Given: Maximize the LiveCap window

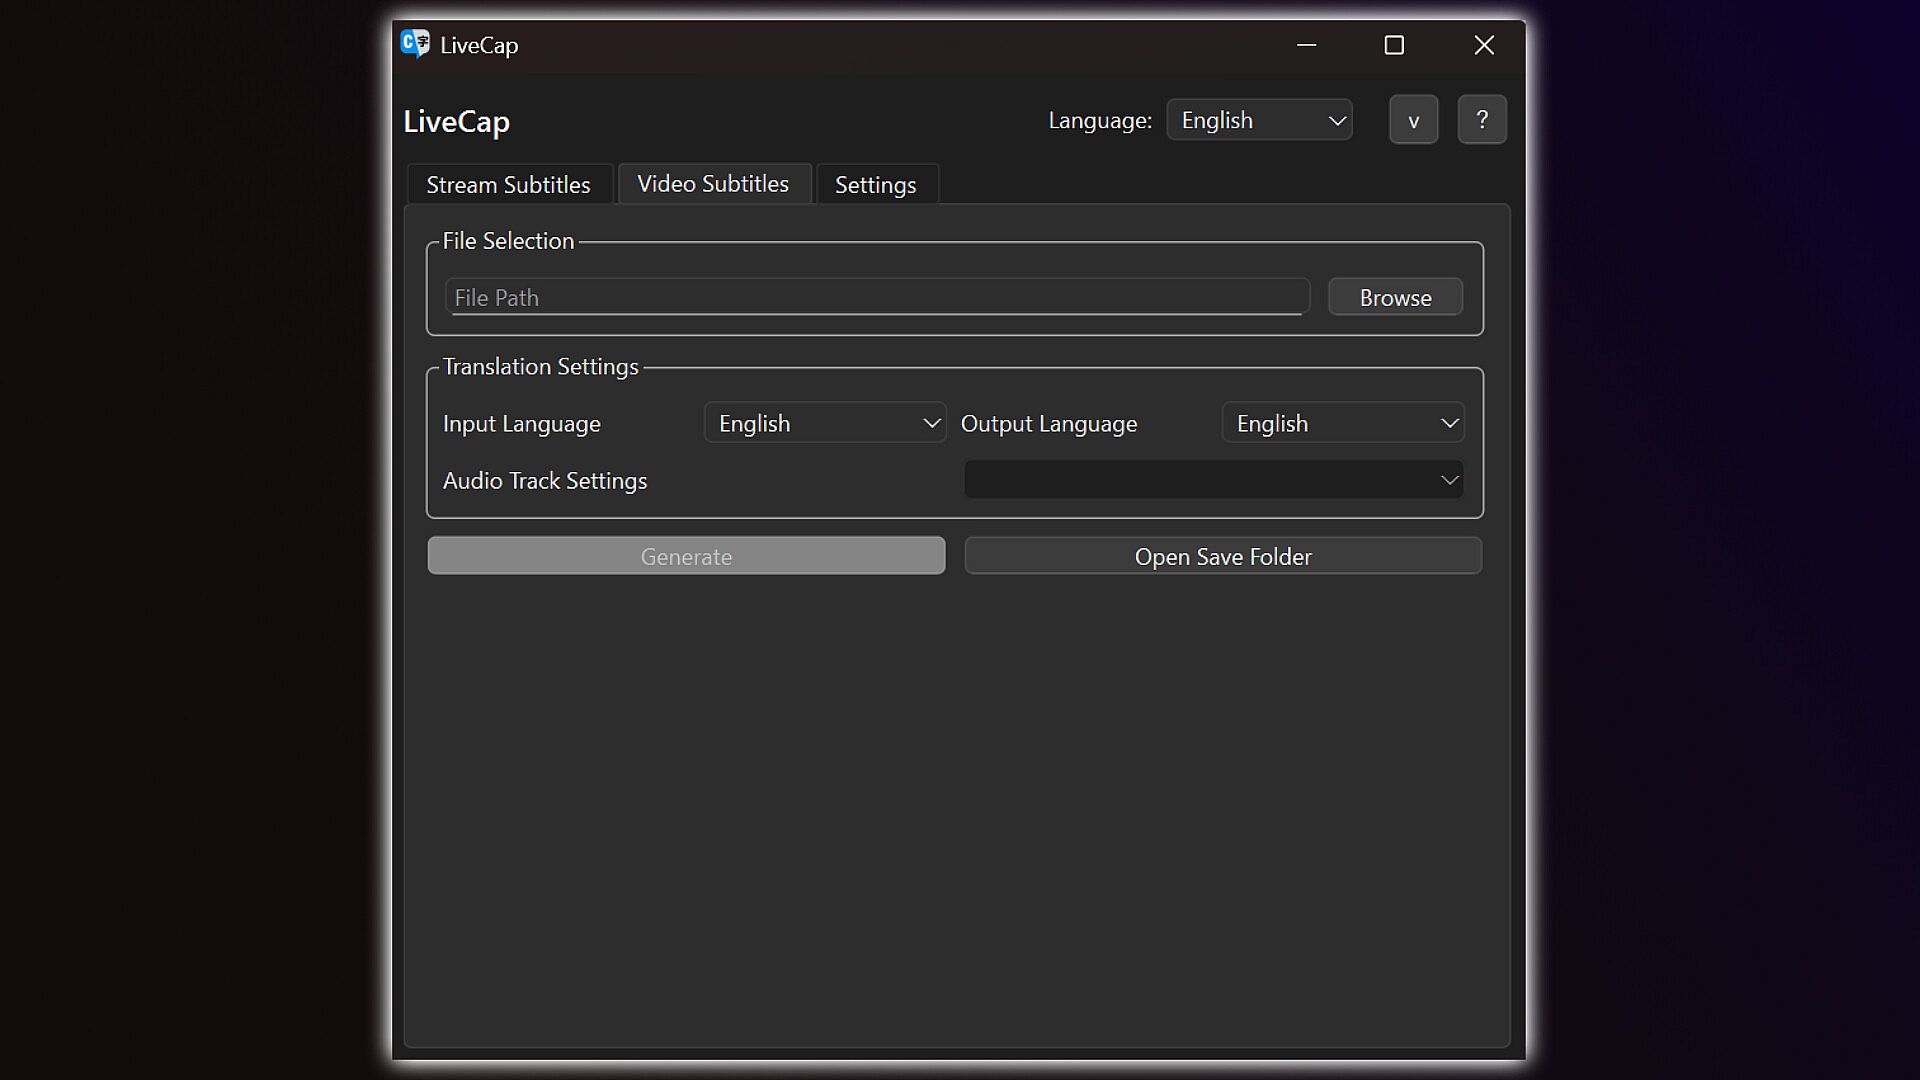Looking at the screenshot, I should pyautogui.click(x=1394, y=45).
